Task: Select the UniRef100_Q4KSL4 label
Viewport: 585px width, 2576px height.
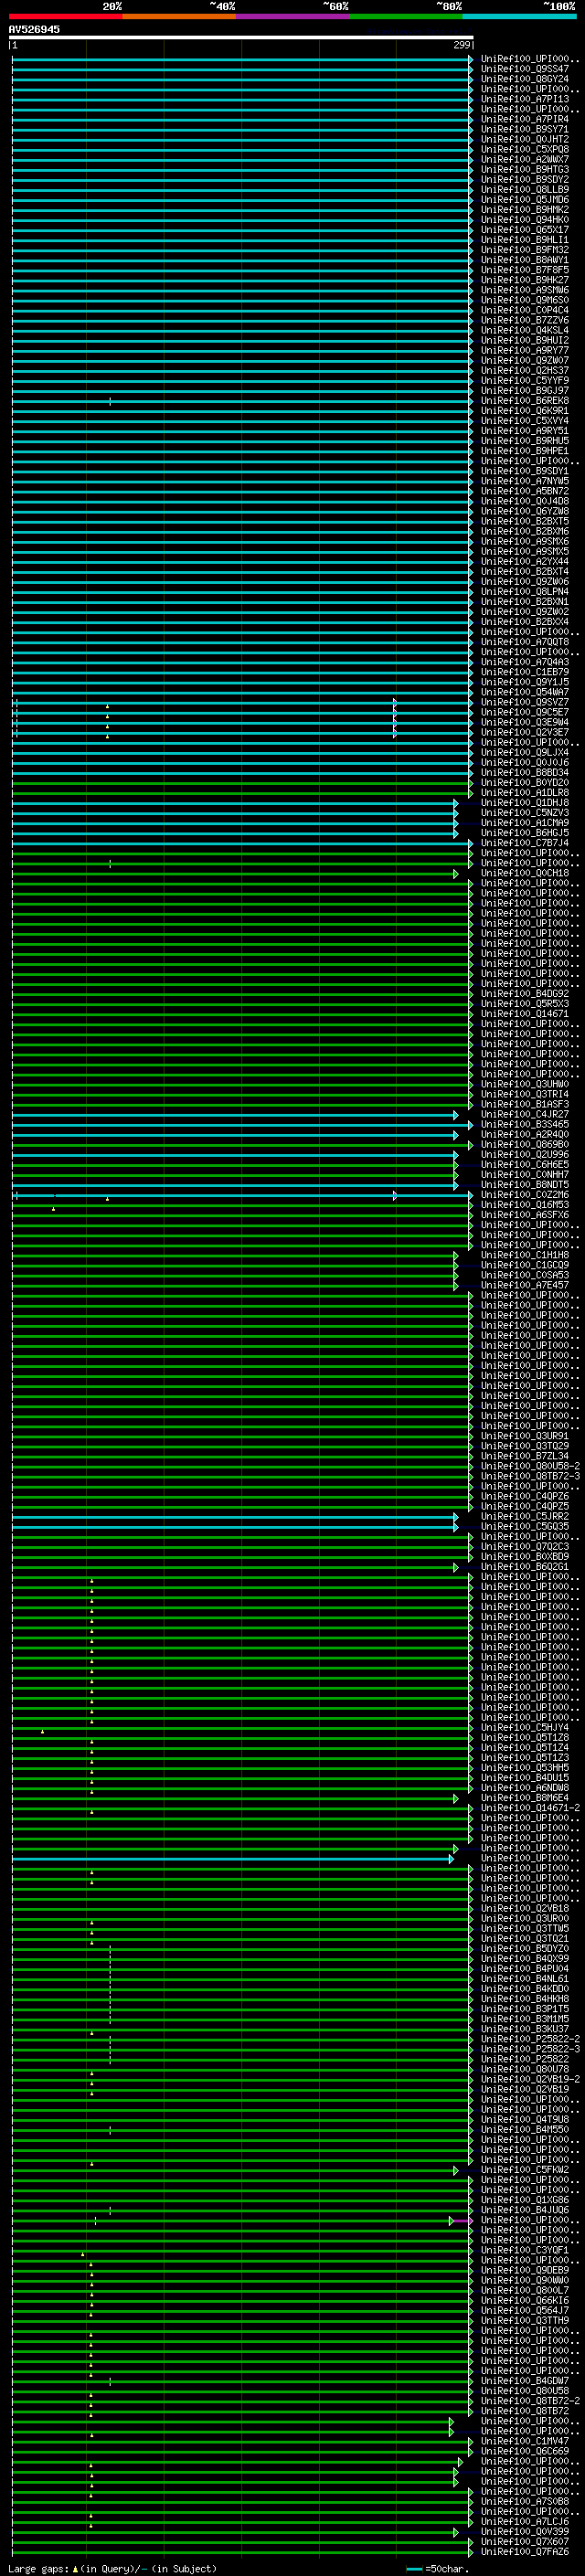Action: [525, 330]
